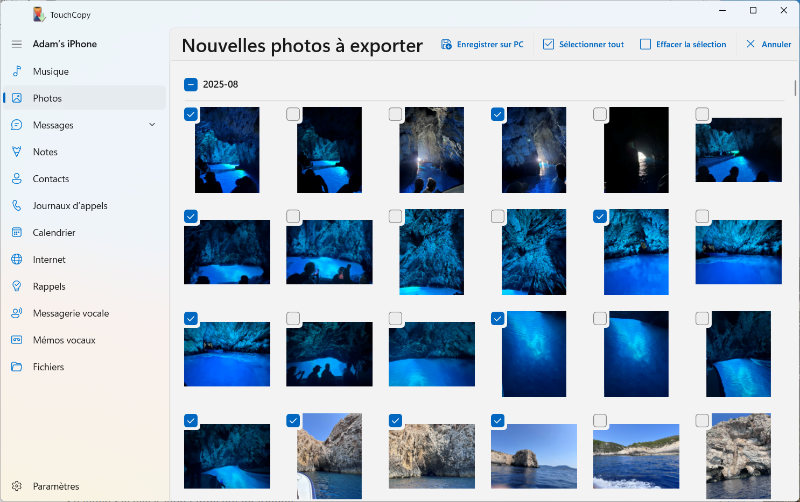The image size is (800, 502).
Task: Click the Calendrier calendar icon
Action: click(x=17, y=232)
